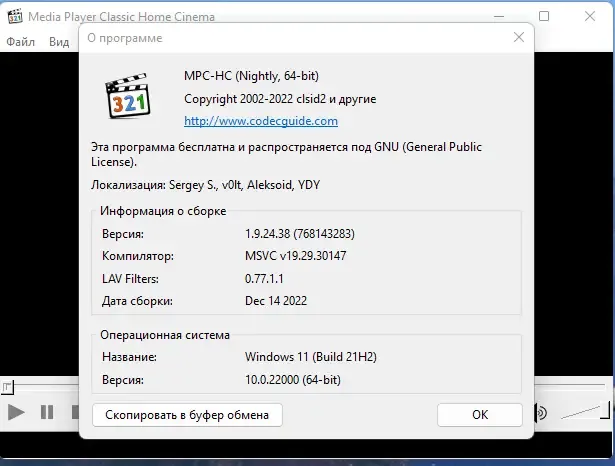Close the О программе dialog
The width and height of the screenshot is (615, 466).
click(x=519, y=37)
